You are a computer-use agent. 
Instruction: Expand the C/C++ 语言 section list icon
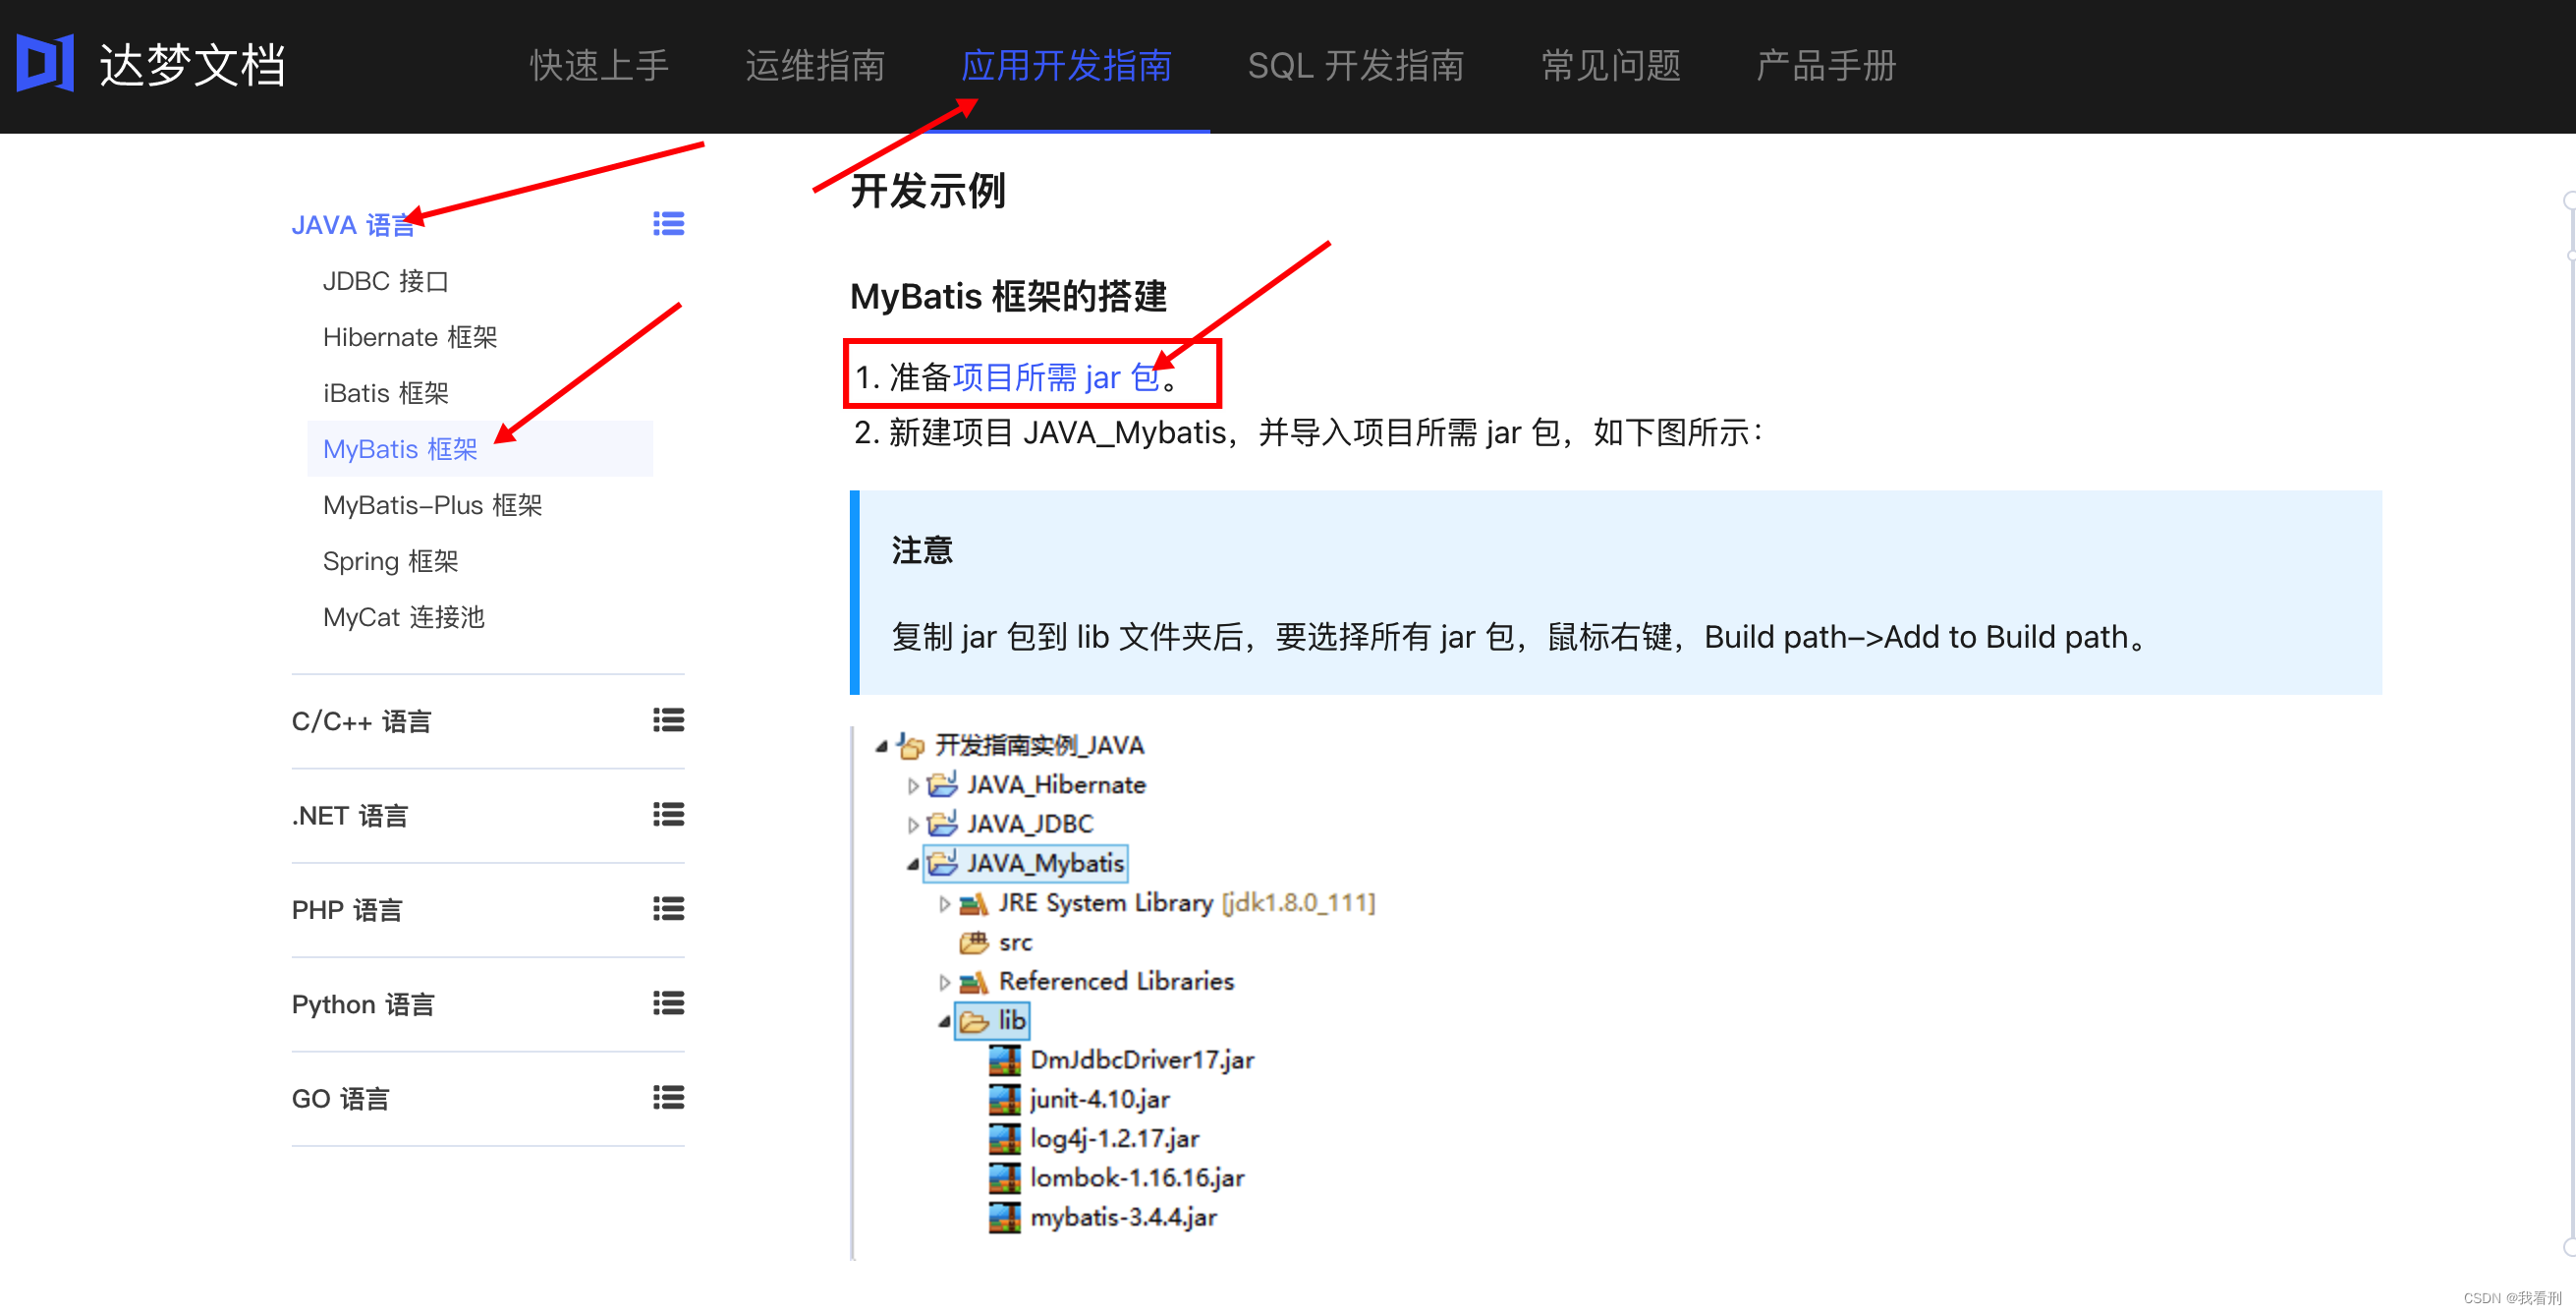[x=669, y=720]
